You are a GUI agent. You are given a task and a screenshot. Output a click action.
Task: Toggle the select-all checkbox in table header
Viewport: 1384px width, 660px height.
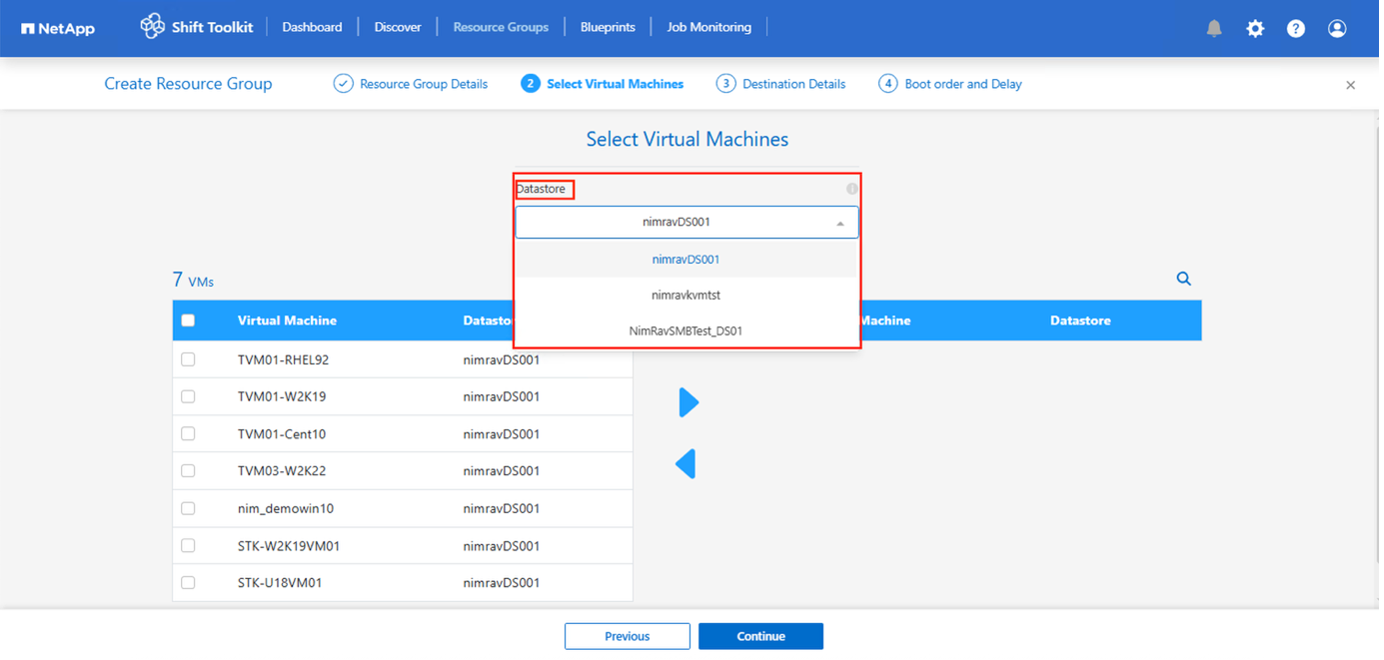188,321
